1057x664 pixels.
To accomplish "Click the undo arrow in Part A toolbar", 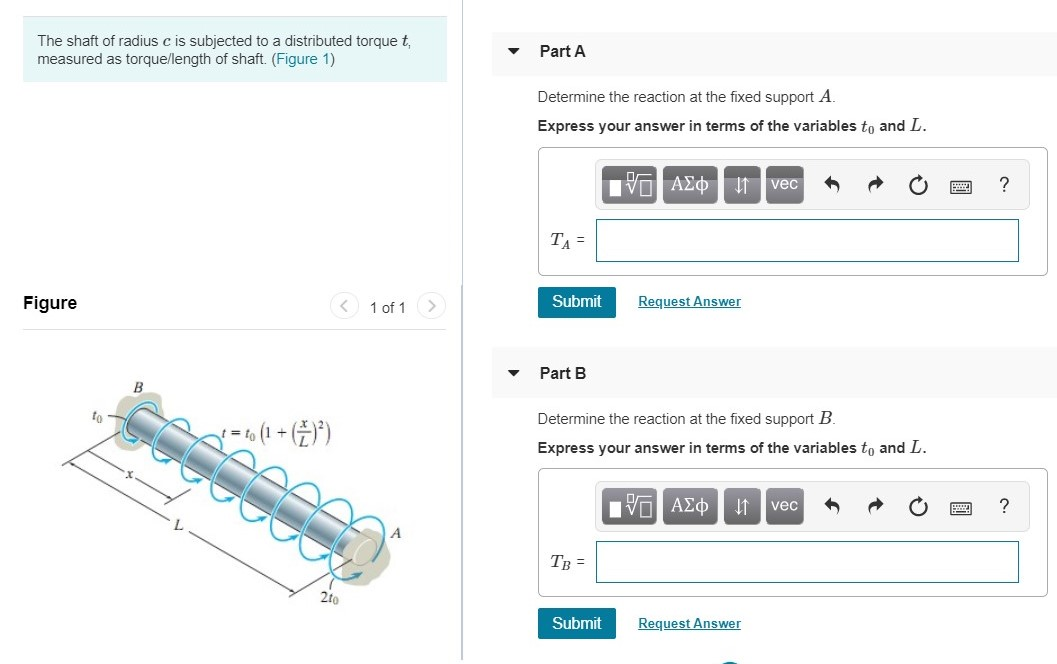I will [x=832, y=184].
